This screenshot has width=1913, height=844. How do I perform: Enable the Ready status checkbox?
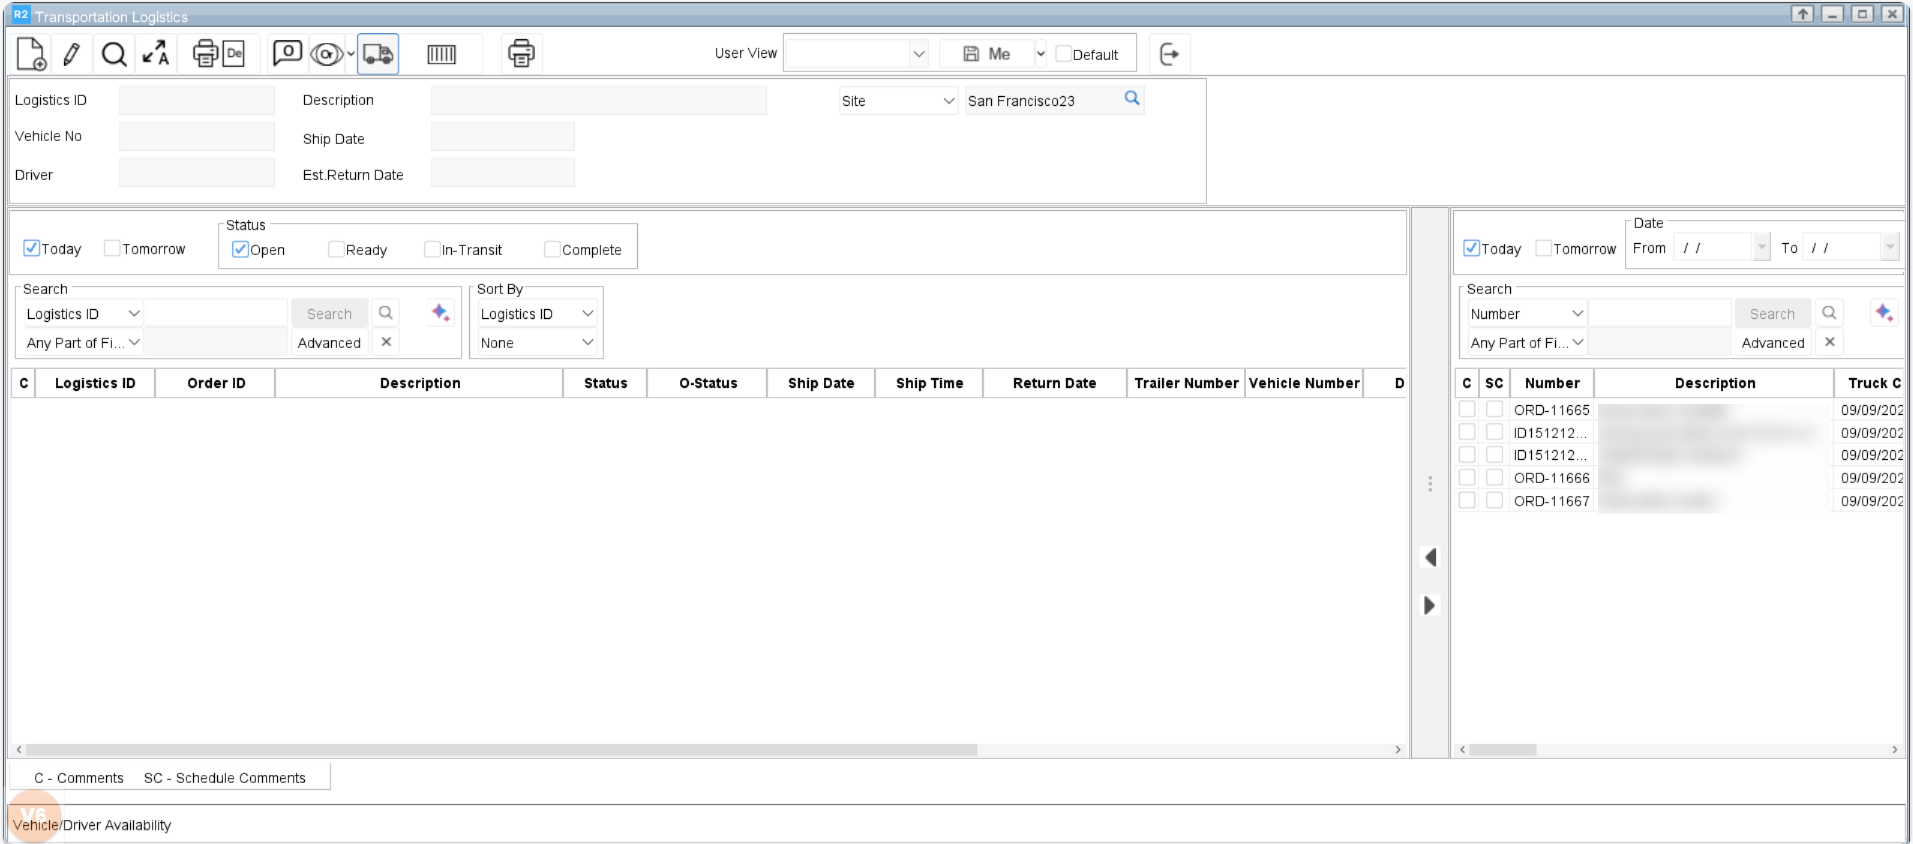[337, 250]
